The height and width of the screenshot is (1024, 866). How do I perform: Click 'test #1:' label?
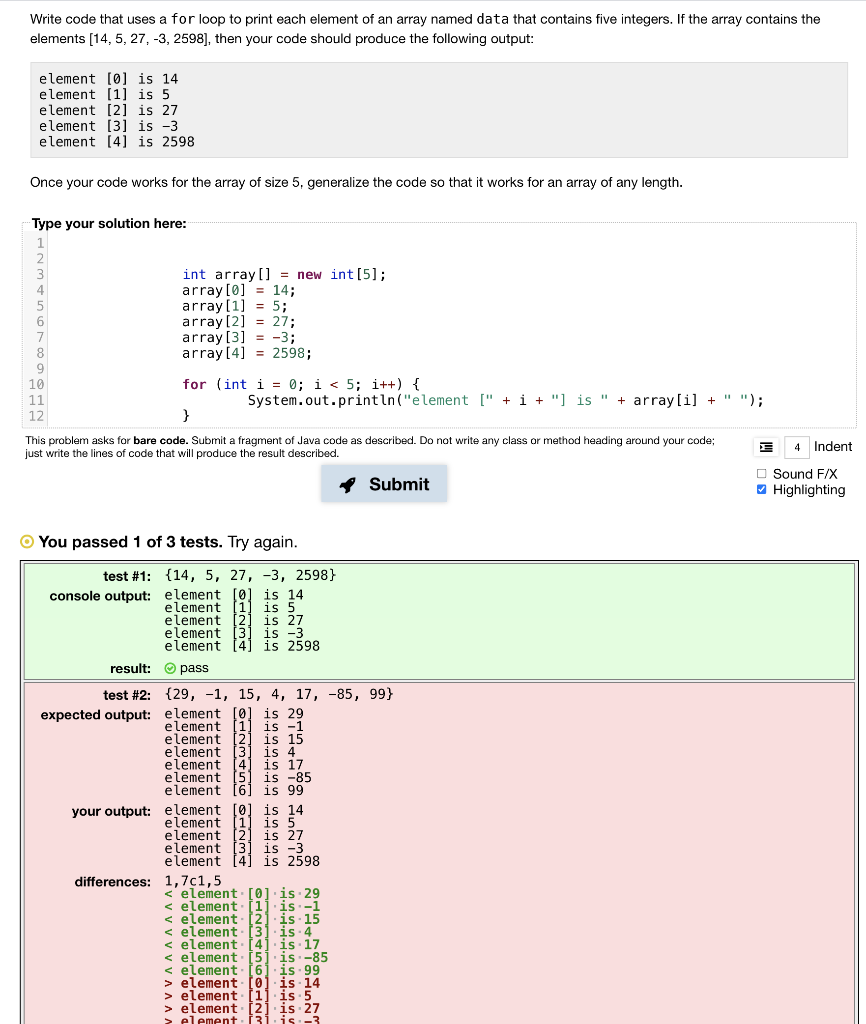[x=127, y=576]
